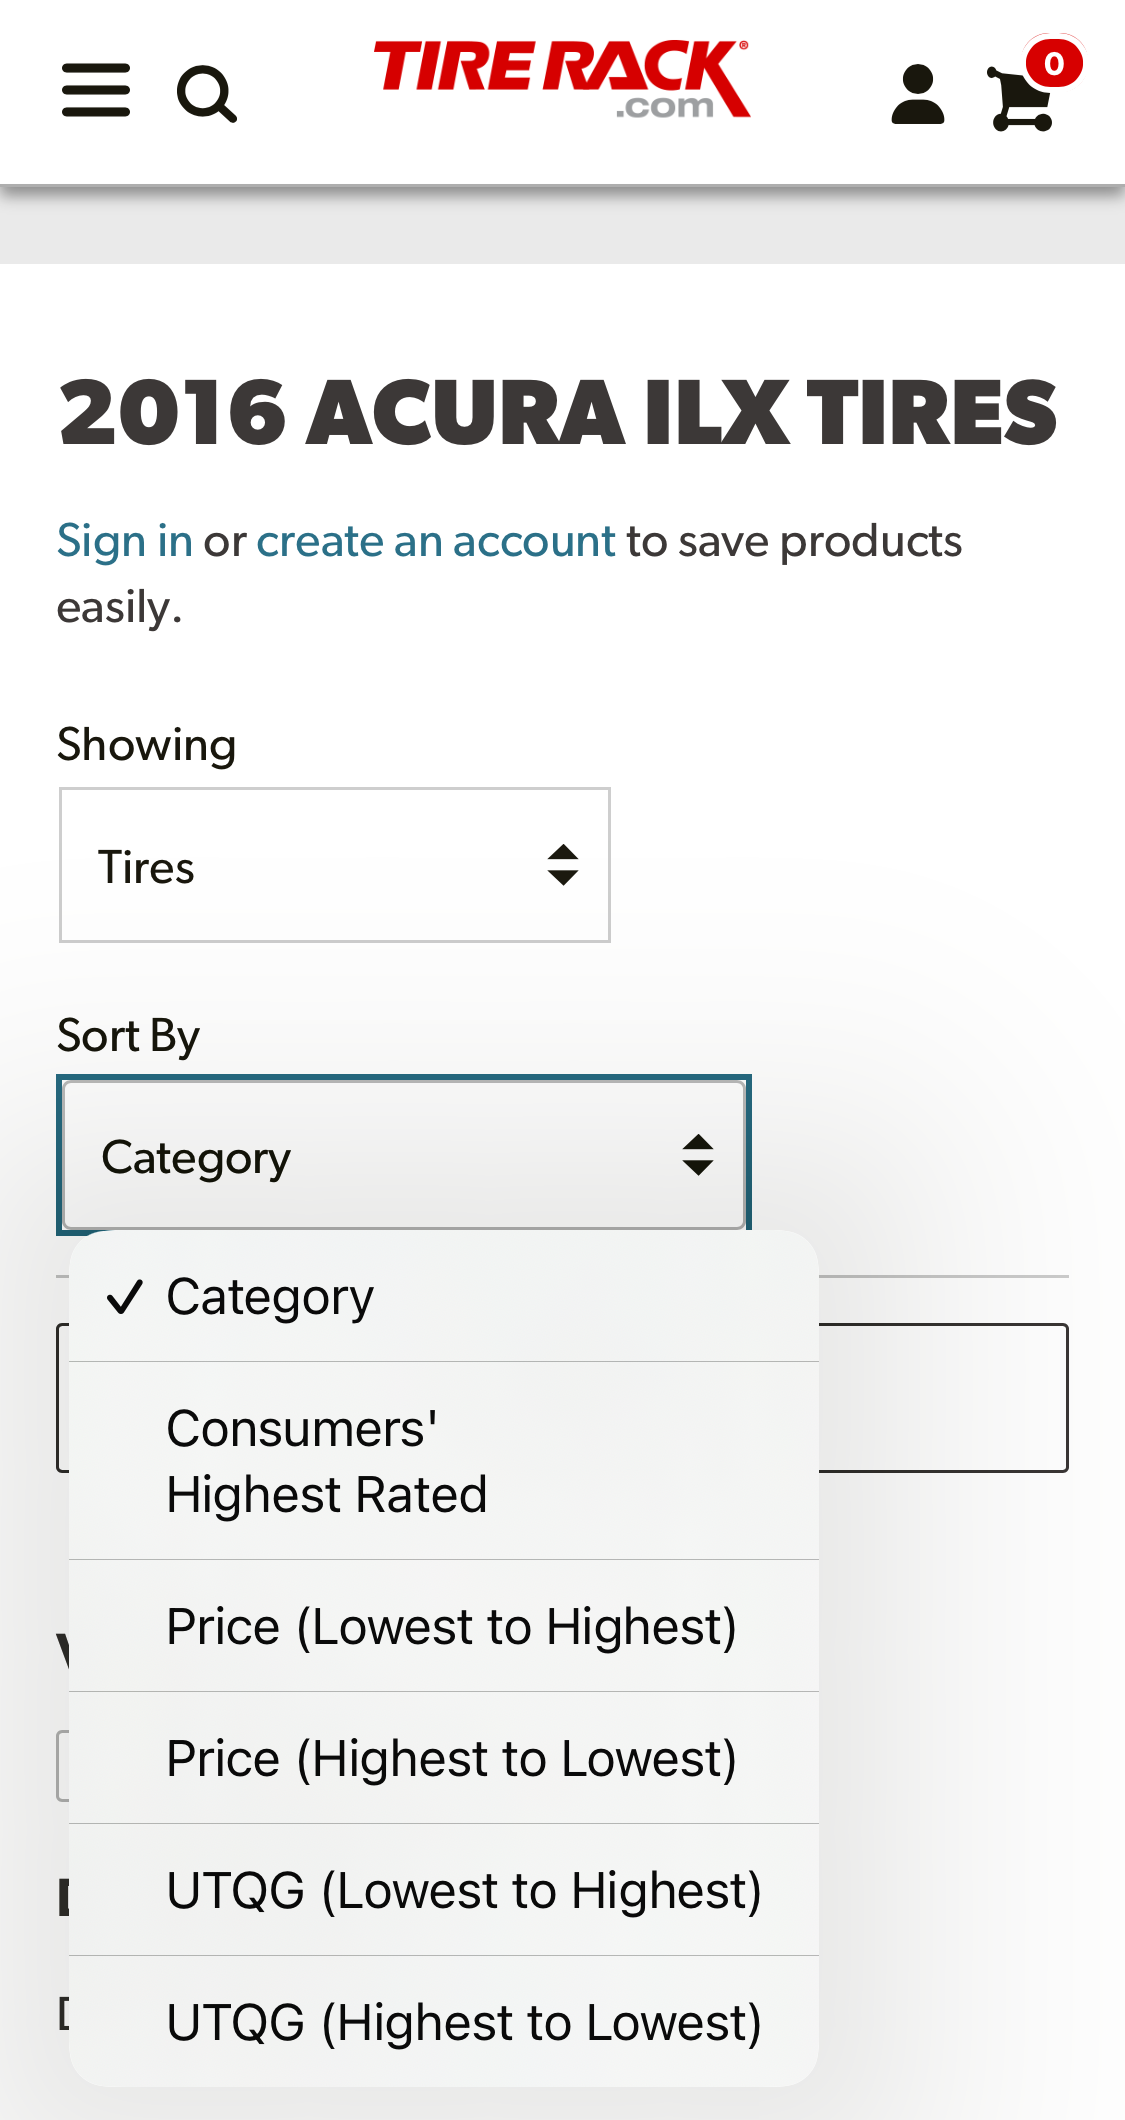Select Price (Highest to Lowest) option

(451, 1758)
